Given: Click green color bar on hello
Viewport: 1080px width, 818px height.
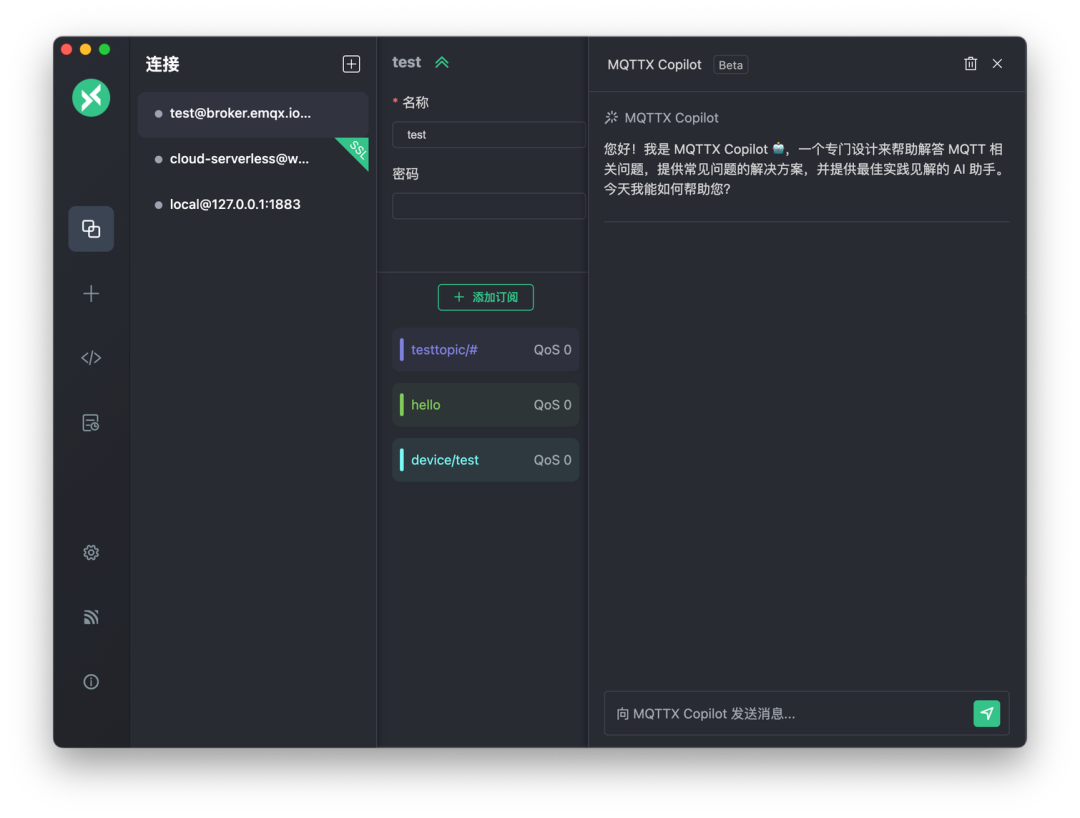Looking at the screenshot, I should point(402,405).
